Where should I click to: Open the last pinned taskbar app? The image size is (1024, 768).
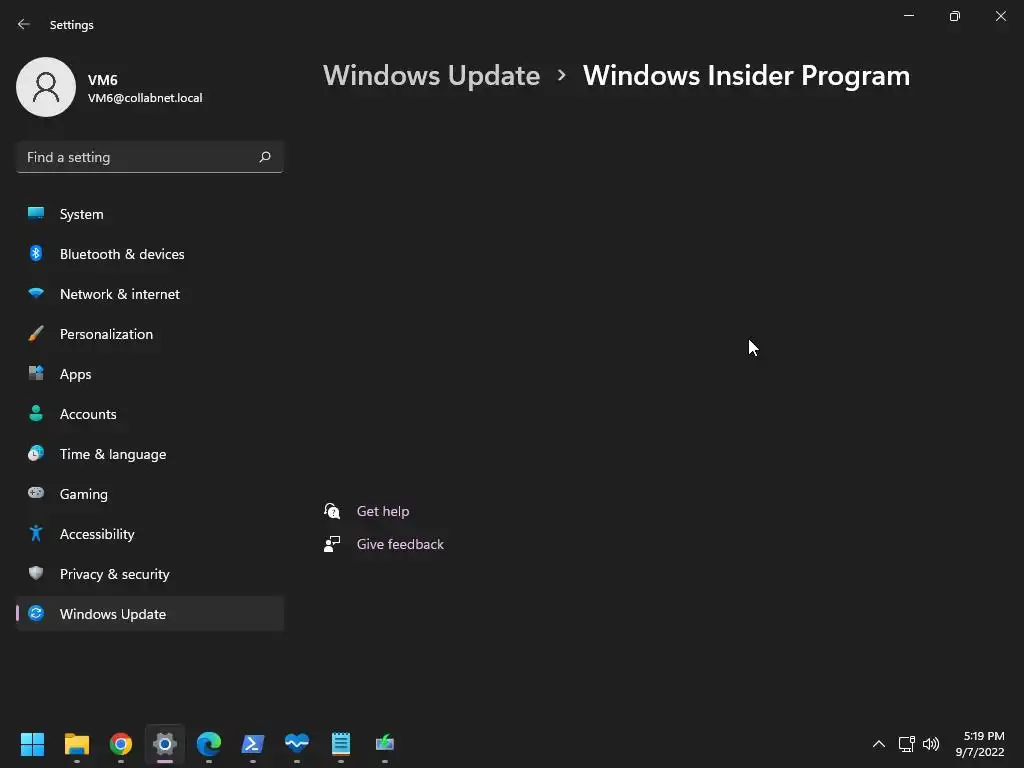[x=385, y=744]
